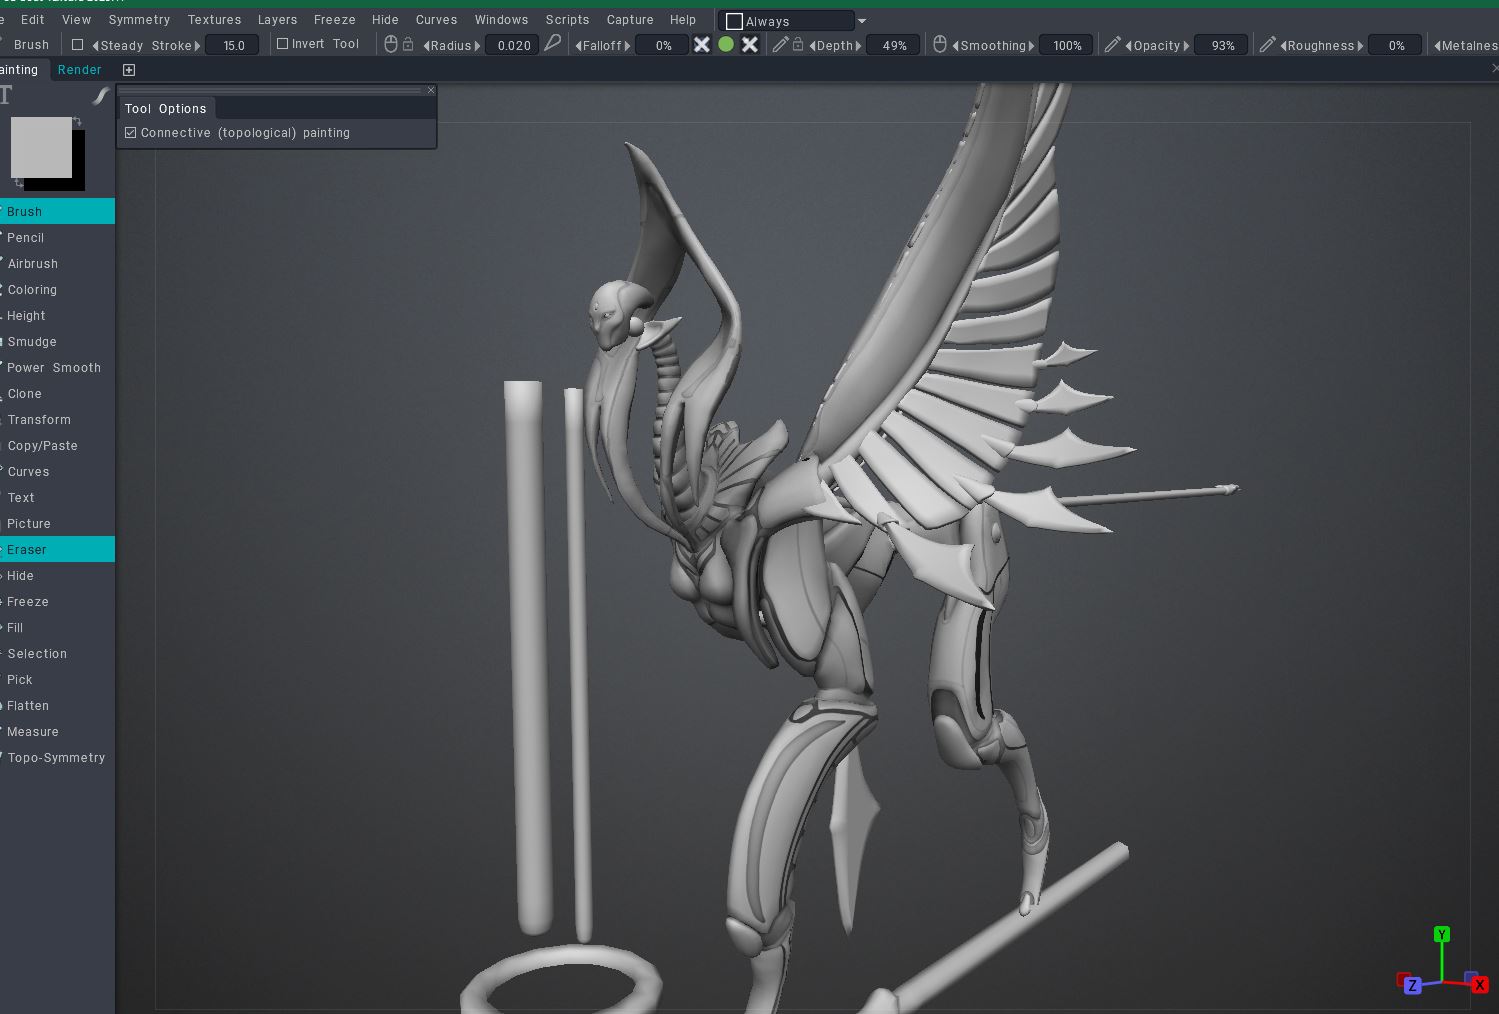Screen dimensions: 1499x1014
Task: Click the pencil icon before Roughness
Action: [1267, 44]
